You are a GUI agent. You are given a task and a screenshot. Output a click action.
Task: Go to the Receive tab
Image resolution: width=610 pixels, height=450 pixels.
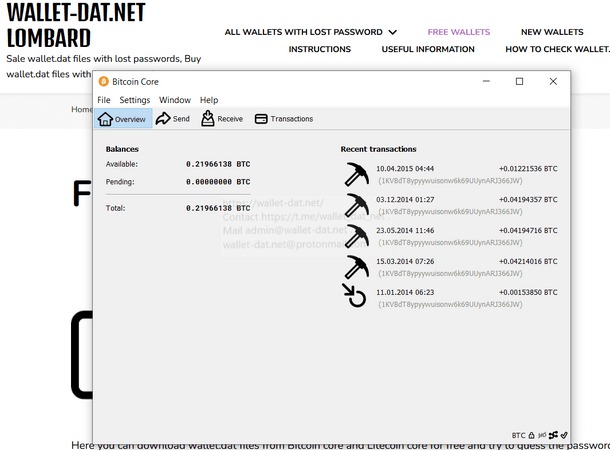222,119
